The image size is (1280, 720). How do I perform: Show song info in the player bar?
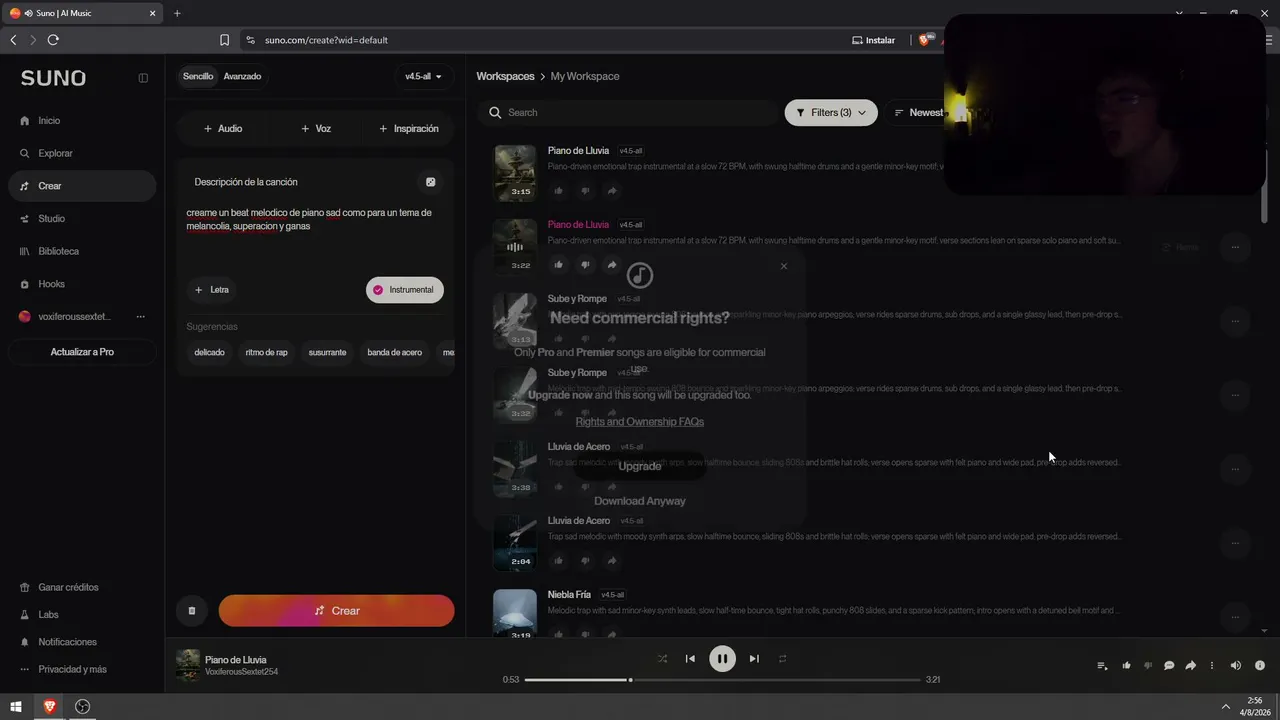click(x=1260, y=666)
